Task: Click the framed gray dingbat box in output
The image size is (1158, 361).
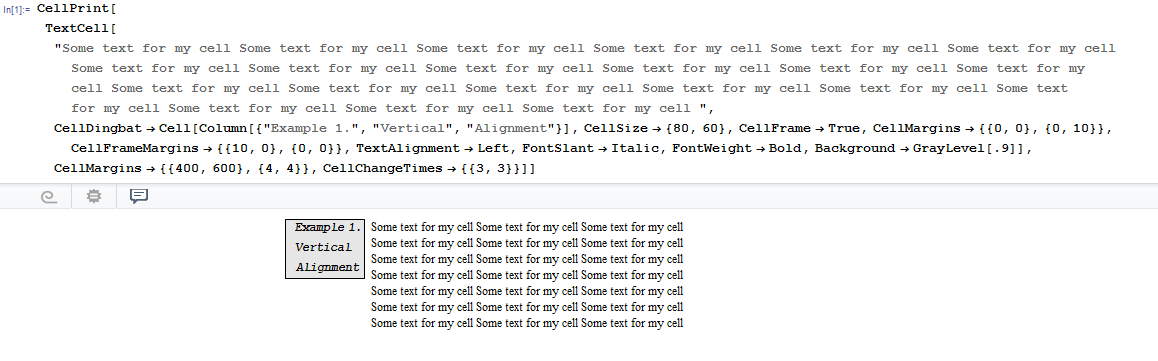Action: point(326,248)
